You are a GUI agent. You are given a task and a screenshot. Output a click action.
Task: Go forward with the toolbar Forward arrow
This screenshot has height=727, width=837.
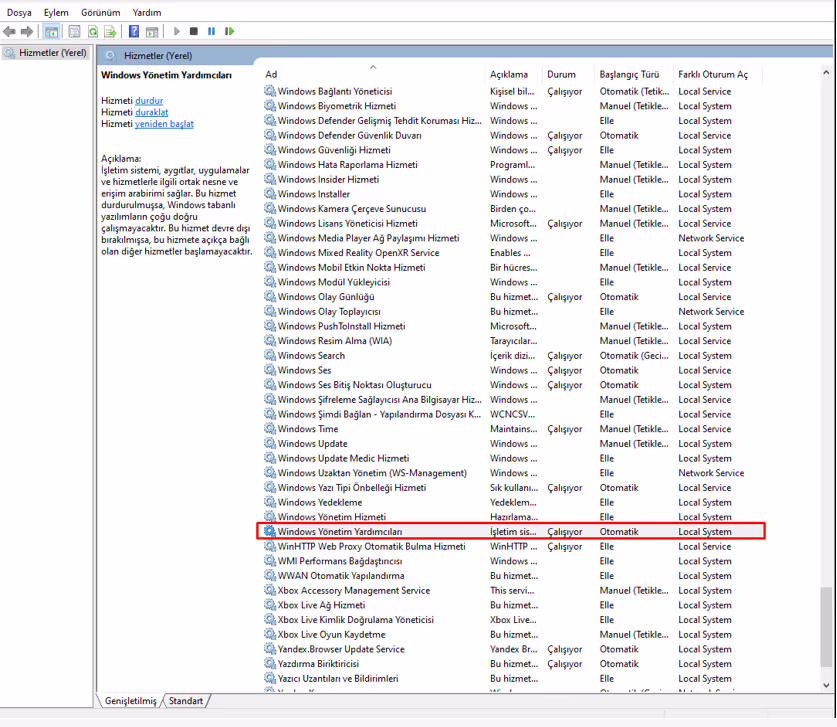pyautogui.click(x=27, y=31)
